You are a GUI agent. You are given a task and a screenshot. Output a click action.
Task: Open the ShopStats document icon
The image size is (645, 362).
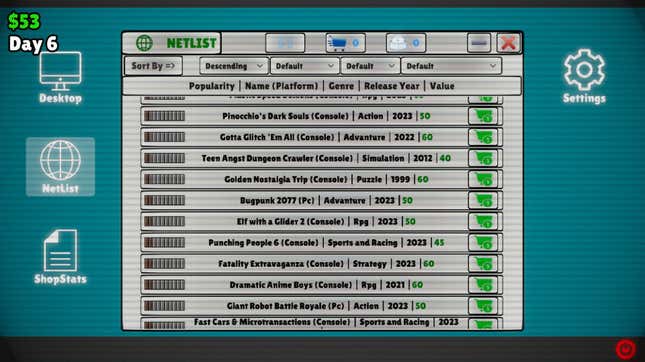pyautogui.click(x=60, y=257)
